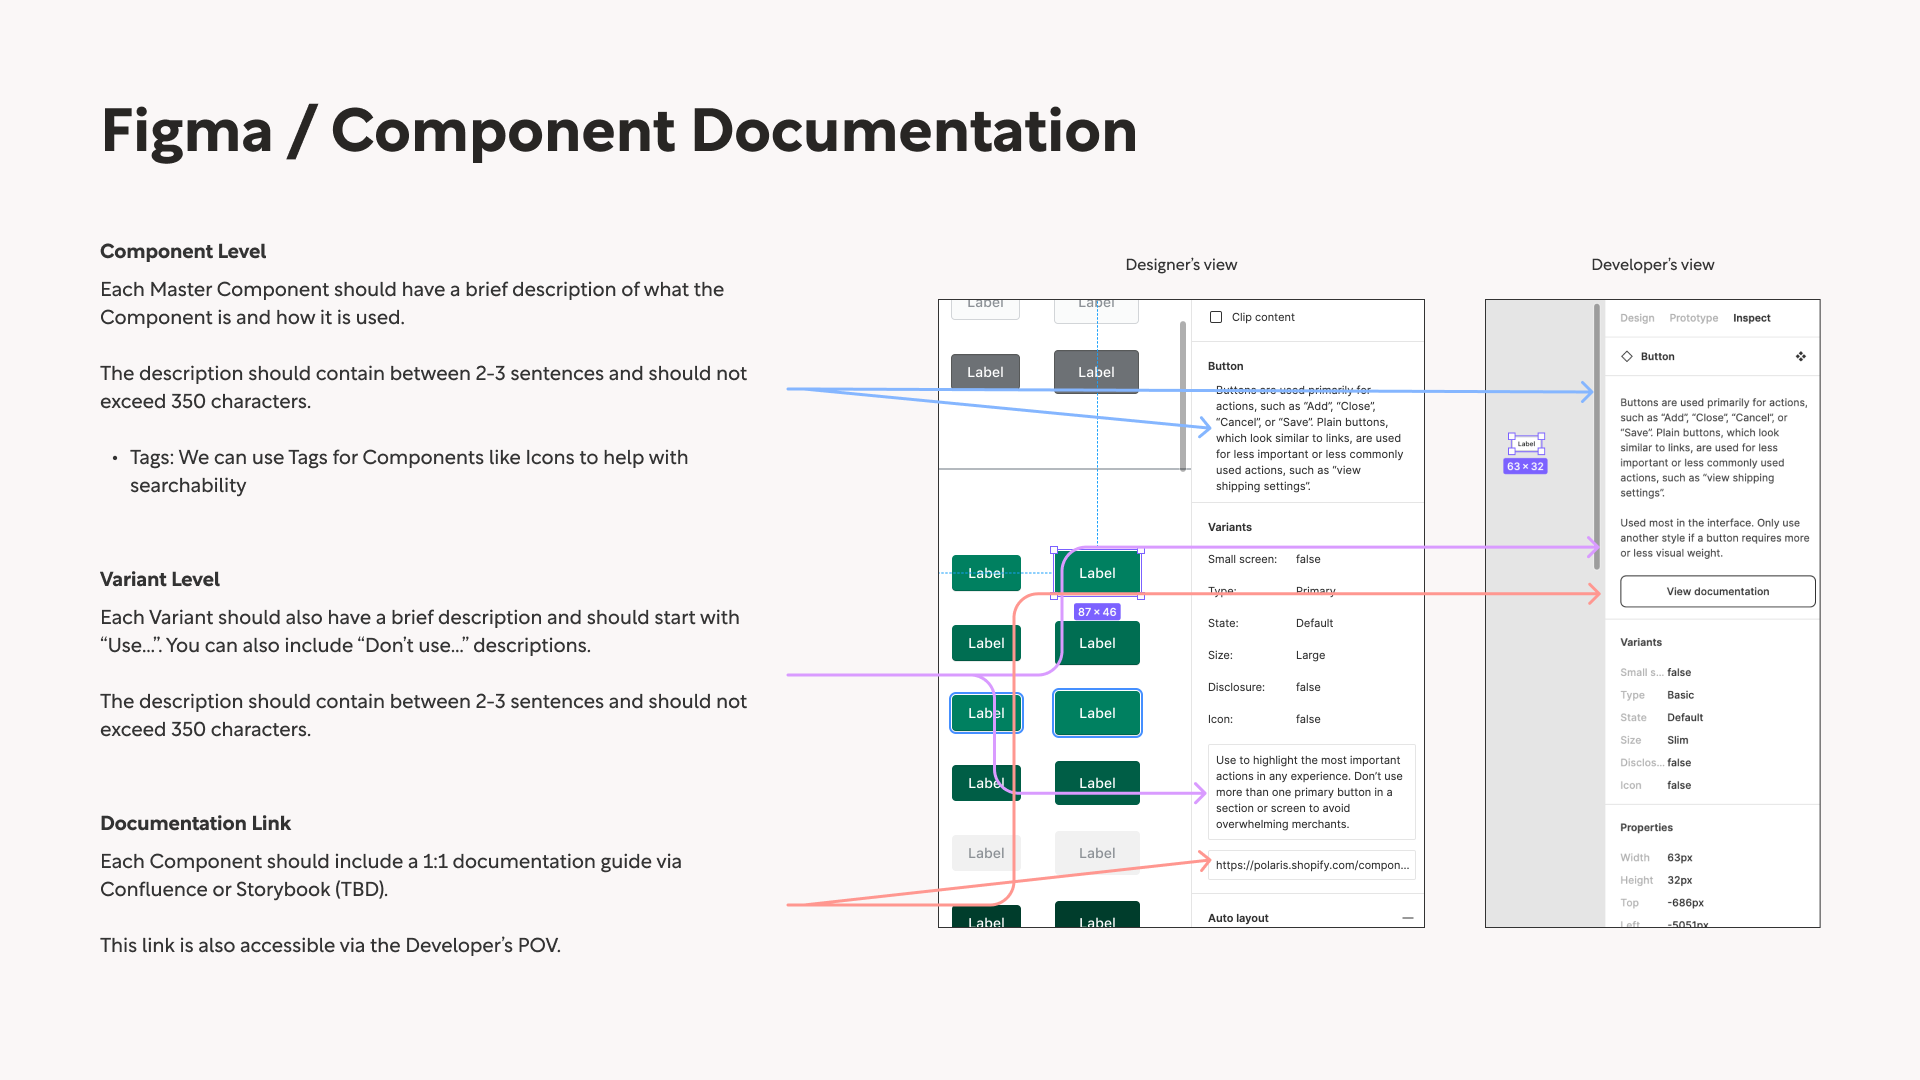Click the Designer's view caption

1181,265
